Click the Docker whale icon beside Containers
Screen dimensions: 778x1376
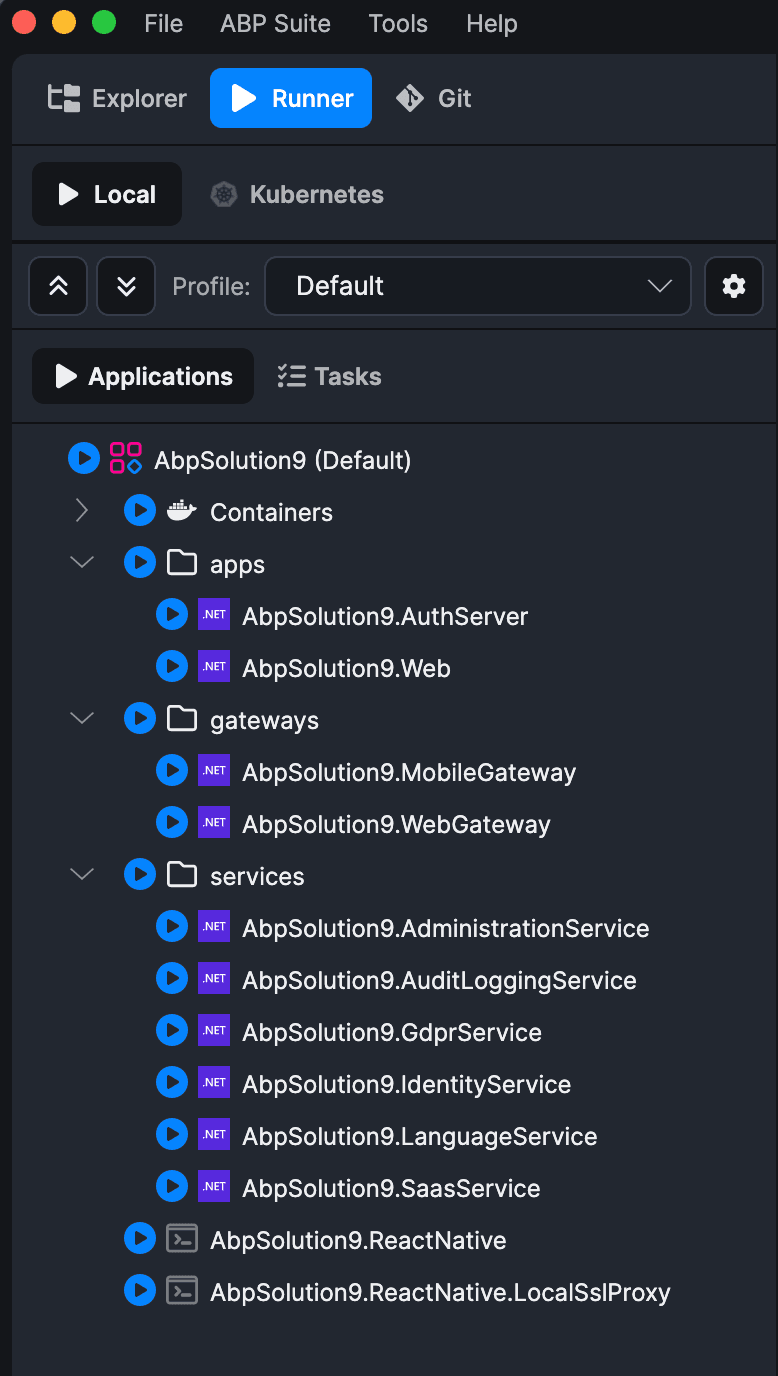pyautogui.click(x=182, y=511)
